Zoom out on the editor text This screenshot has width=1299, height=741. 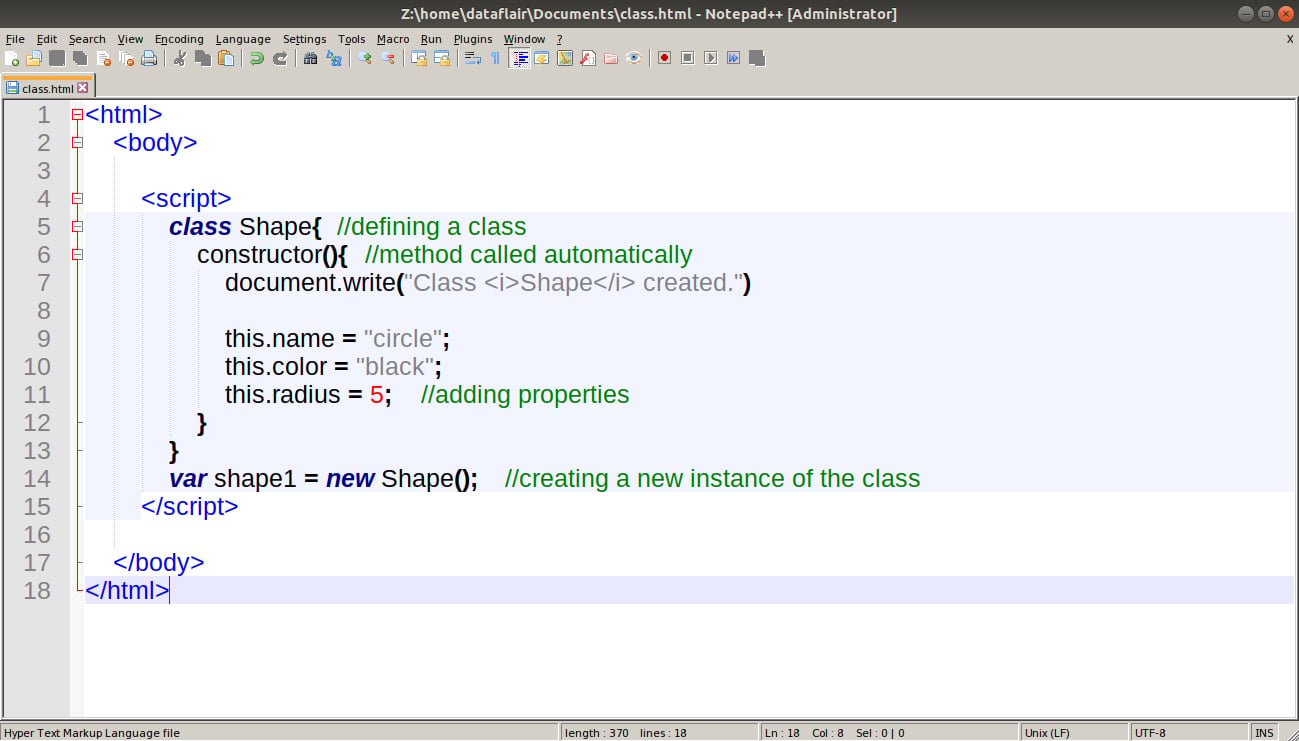[x=388, y=58]
